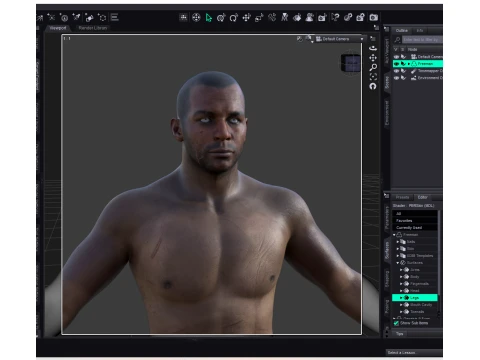The height and width of the screenshot is (360, 480).
Task: Toggle selectable arrow for Freeman row
Action: [x=403, y=64]
